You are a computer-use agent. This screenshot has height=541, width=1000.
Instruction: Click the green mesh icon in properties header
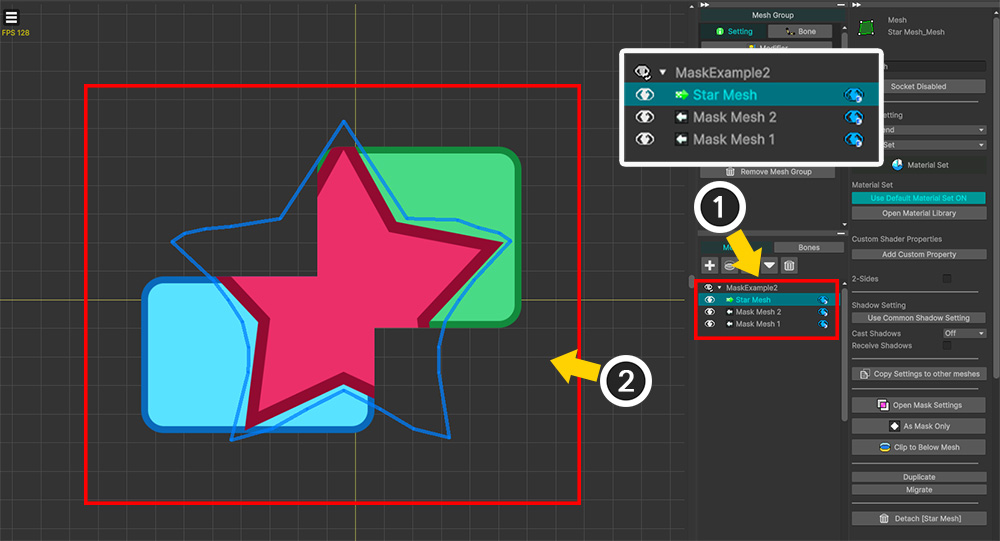point(866,26)
